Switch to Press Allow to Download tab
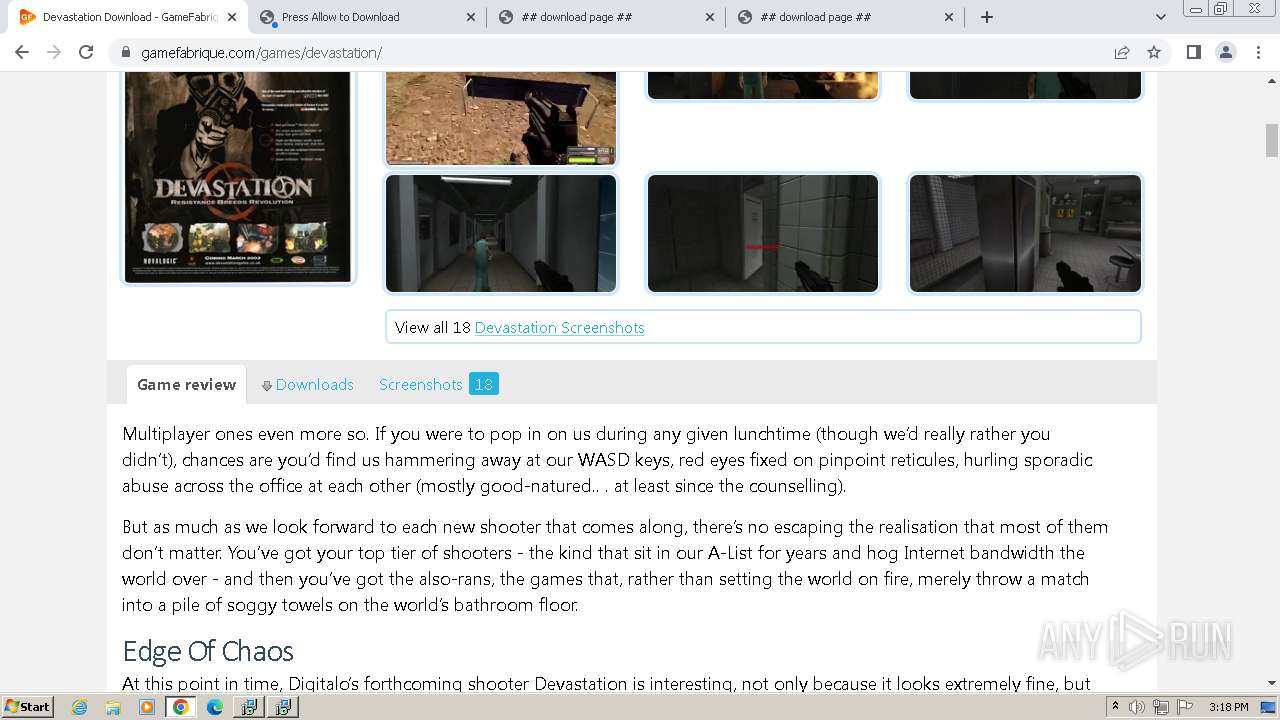This screenshot has width=1280, height=720. (x=367, y=17)
